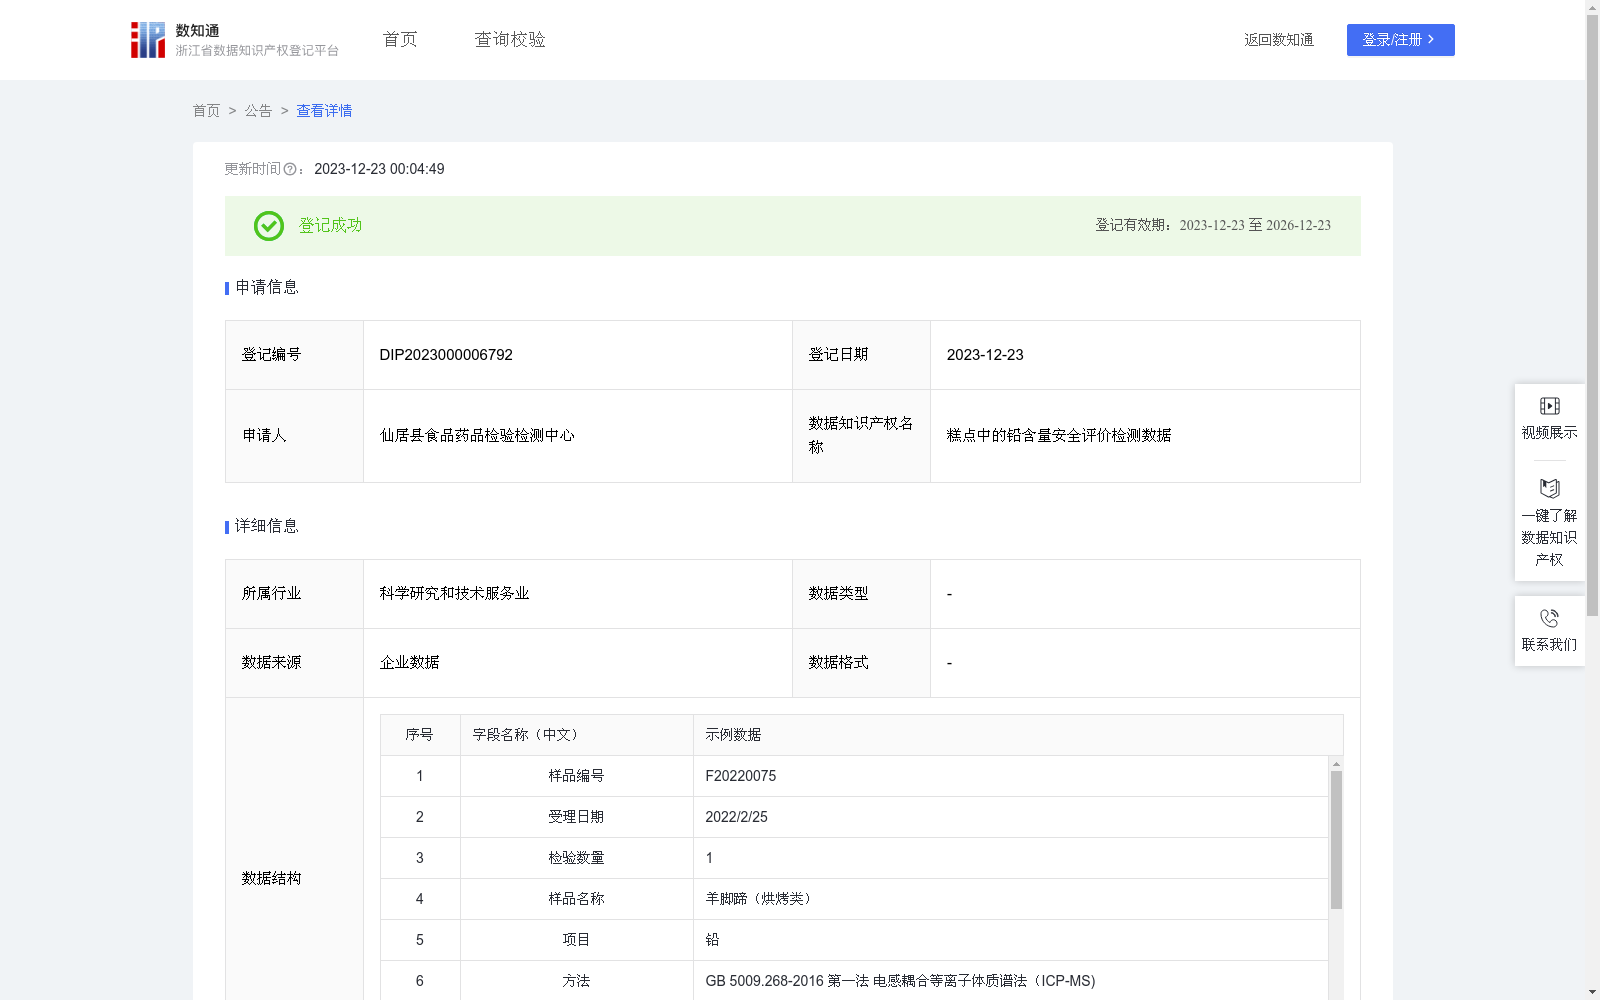
Task: Click the 项目 field name
Action: click(576, 940)
